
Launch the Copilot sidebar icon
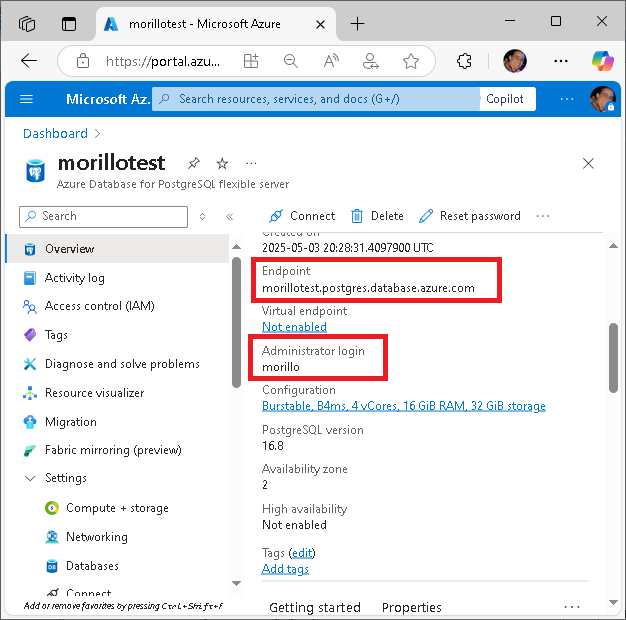(603, 61)
